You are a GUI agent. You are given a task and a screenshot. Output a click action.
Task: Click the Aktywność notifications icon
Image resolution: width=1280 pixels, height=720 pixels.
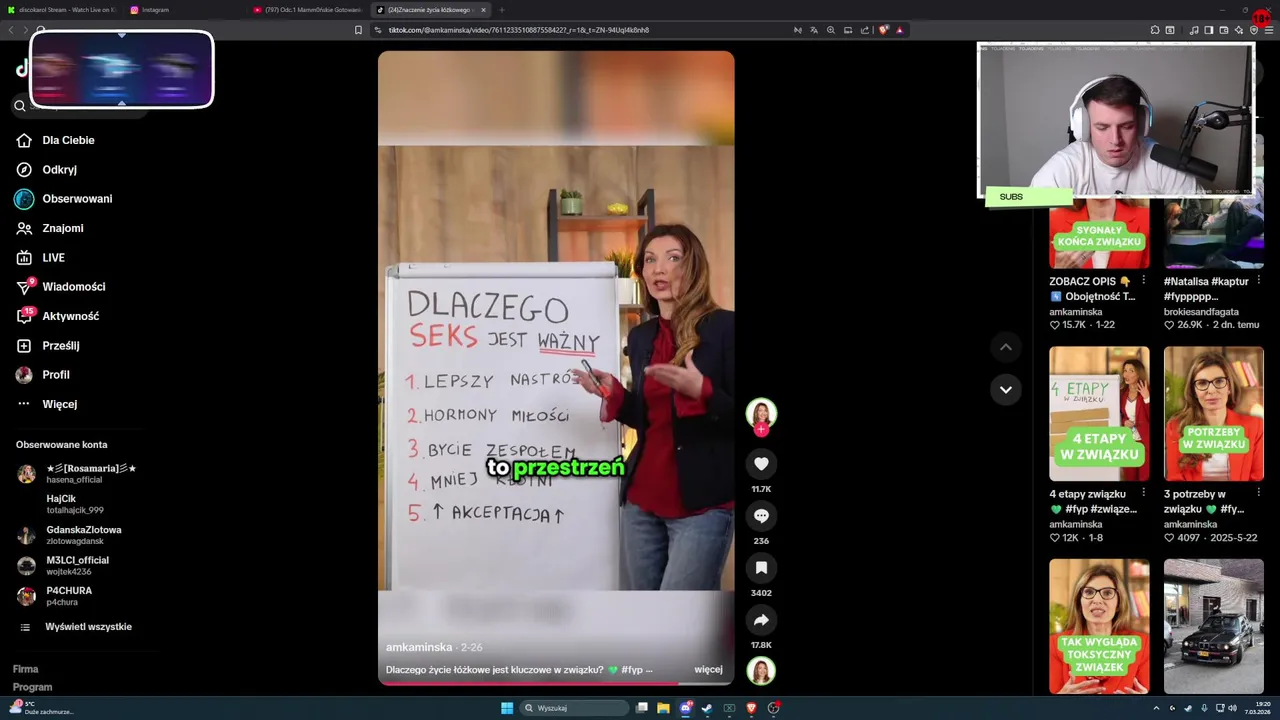25,316
